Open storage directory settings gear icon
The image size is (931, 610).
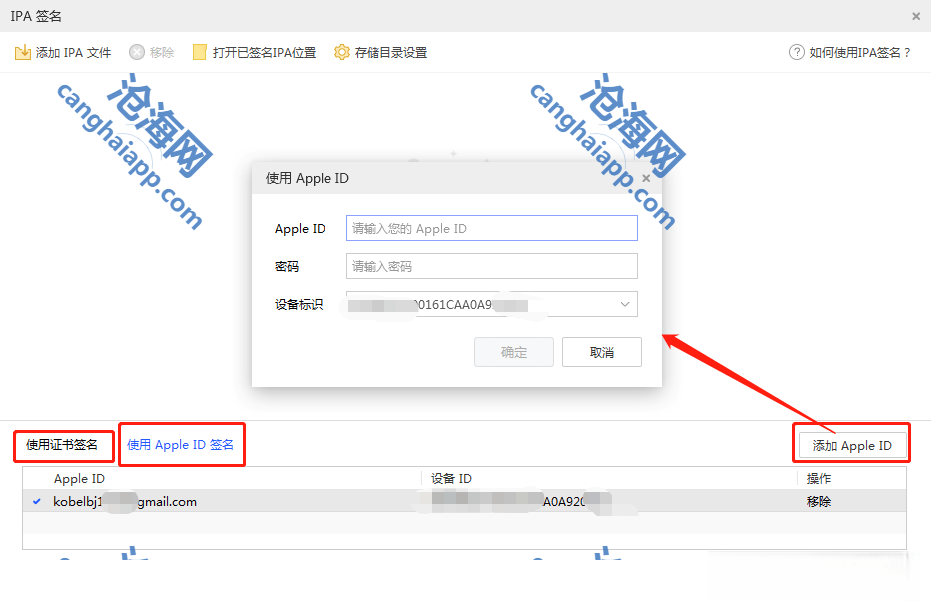[342, 52]
